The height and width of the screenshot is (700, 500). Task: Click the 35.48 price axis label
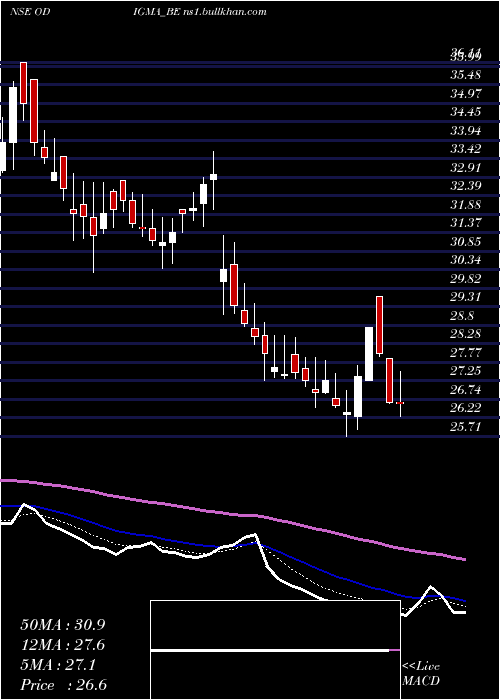click(465, 75)
